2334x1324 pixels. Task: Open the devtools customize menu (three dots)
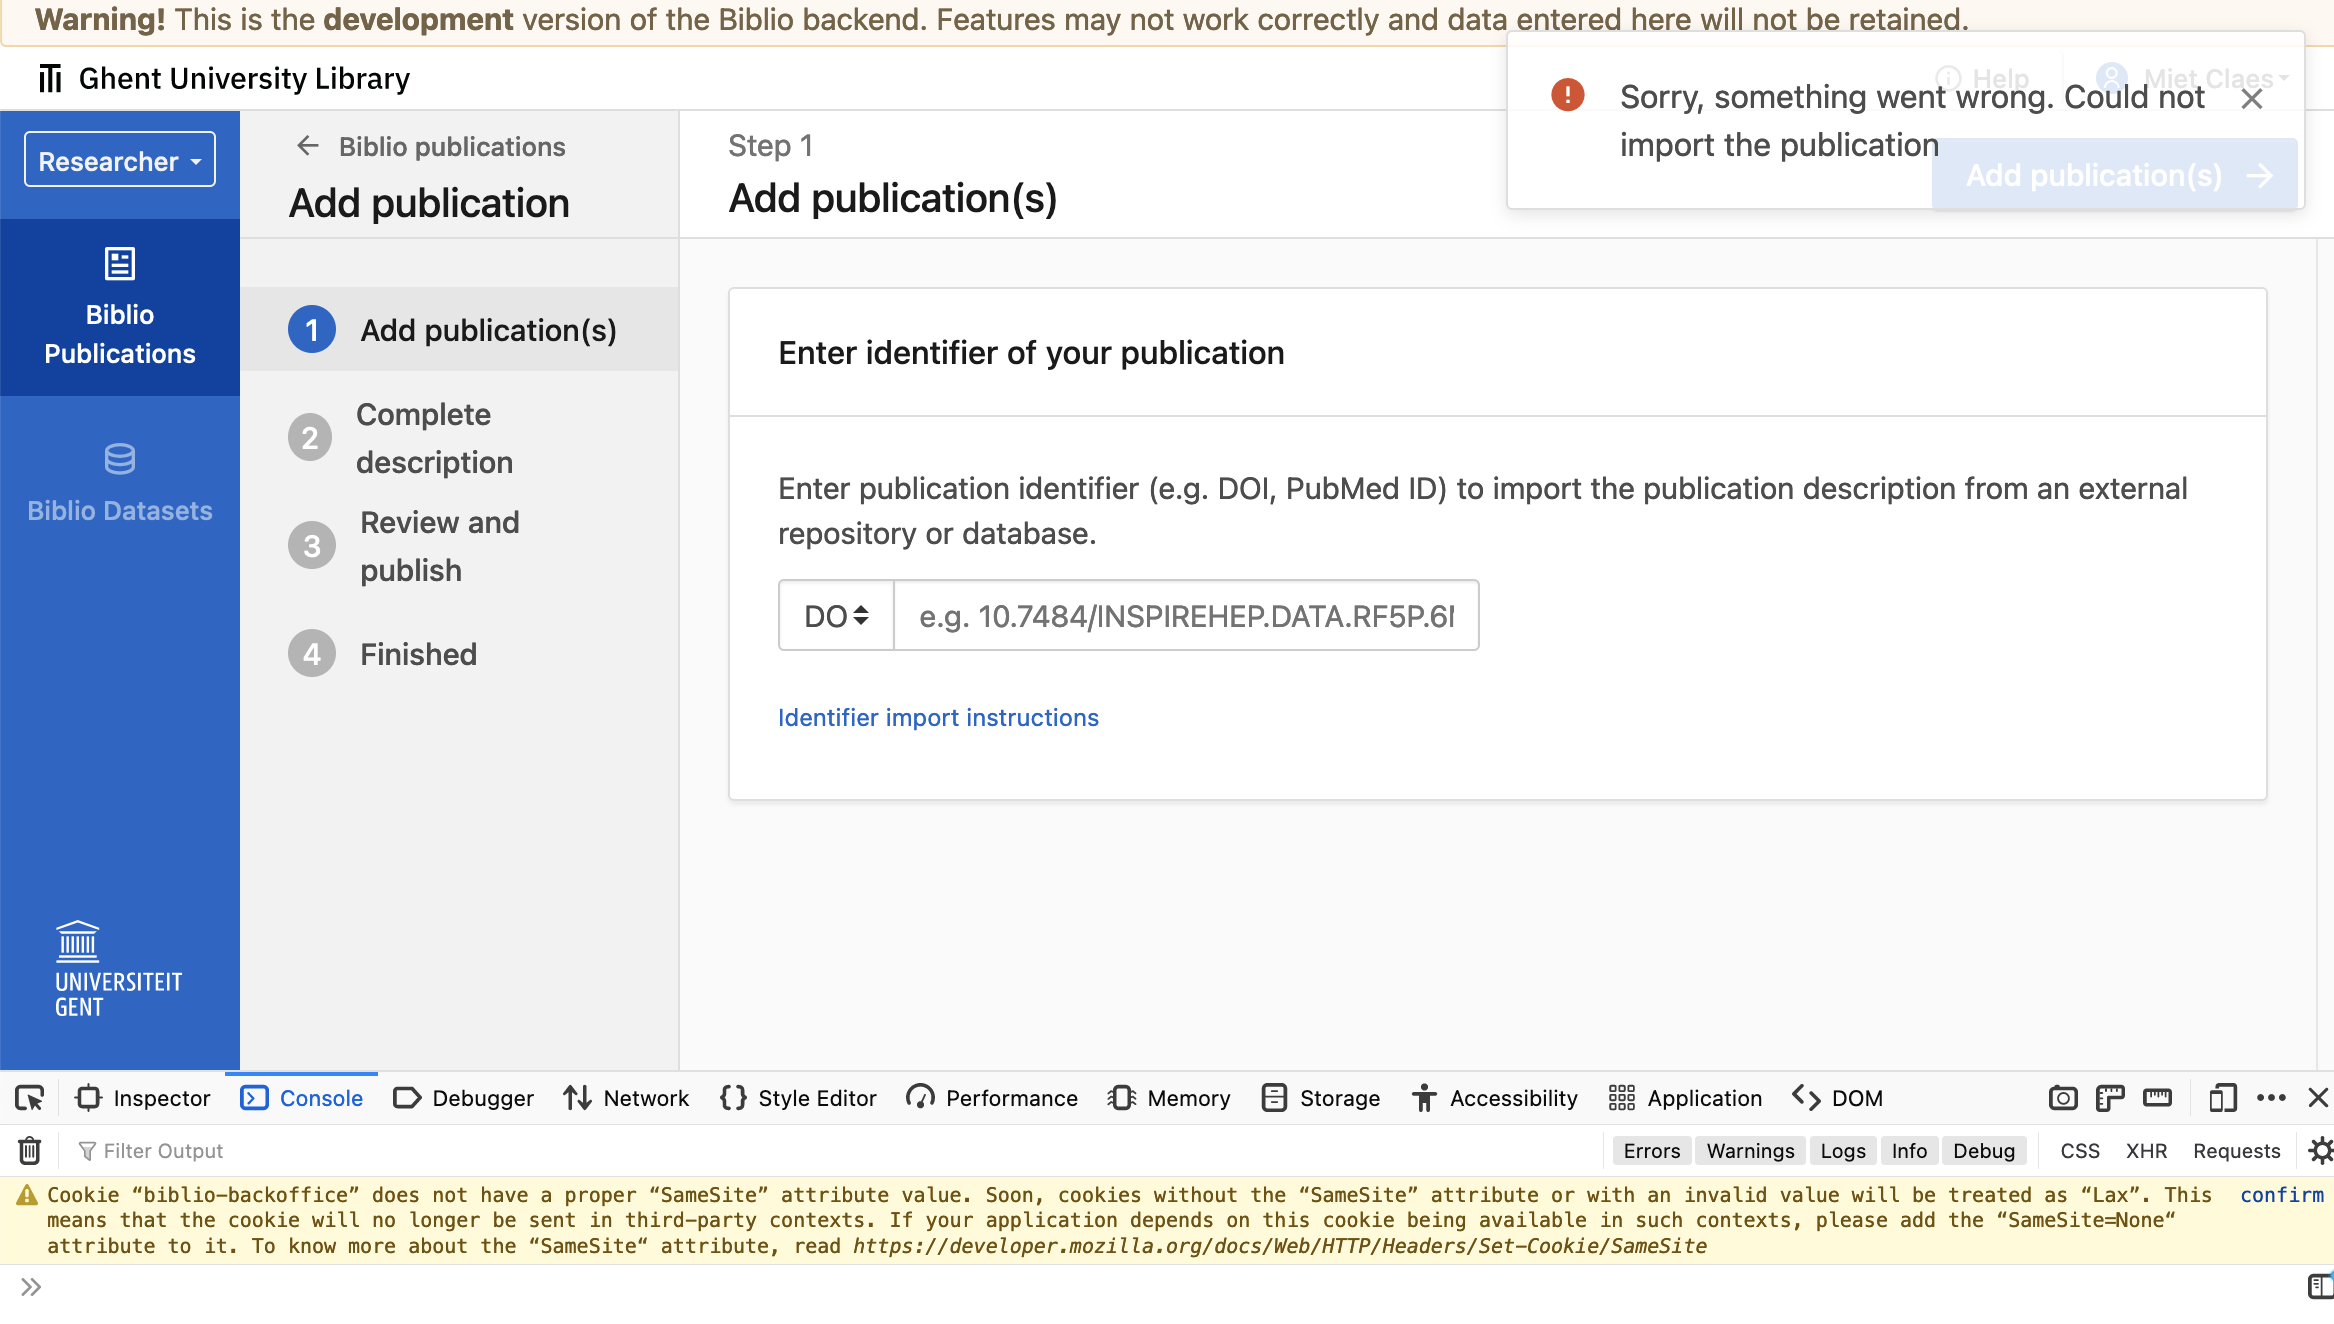[2272, 1097]
